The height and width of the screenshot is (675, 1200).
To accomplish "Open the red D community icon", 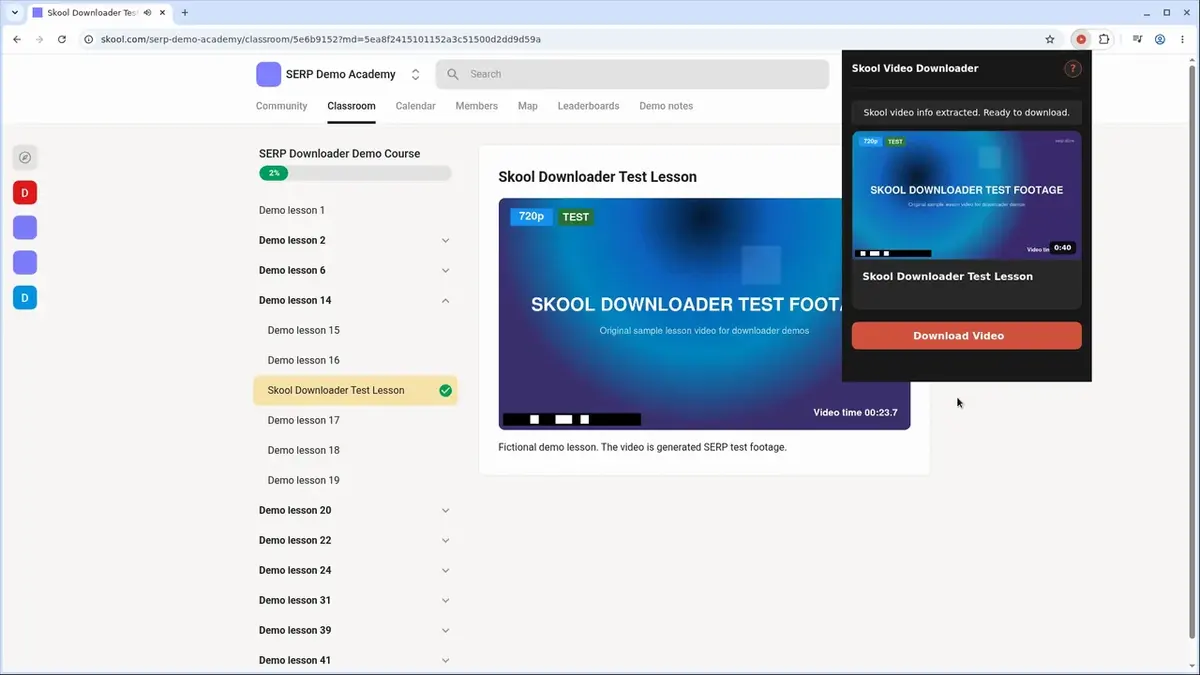I will click(25, 192).
